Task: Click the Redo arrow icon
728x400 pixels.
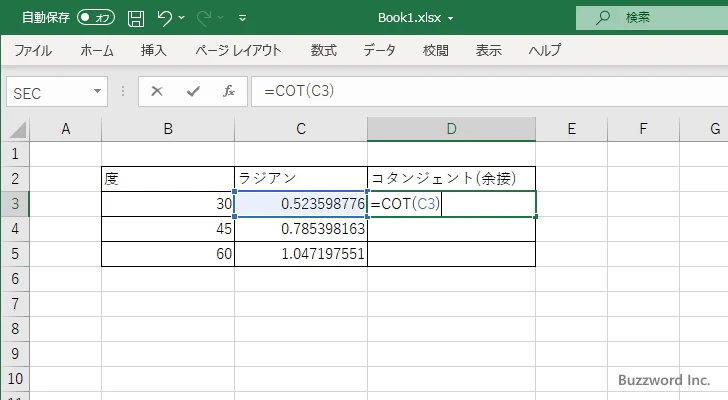Action: pos(204,18)
